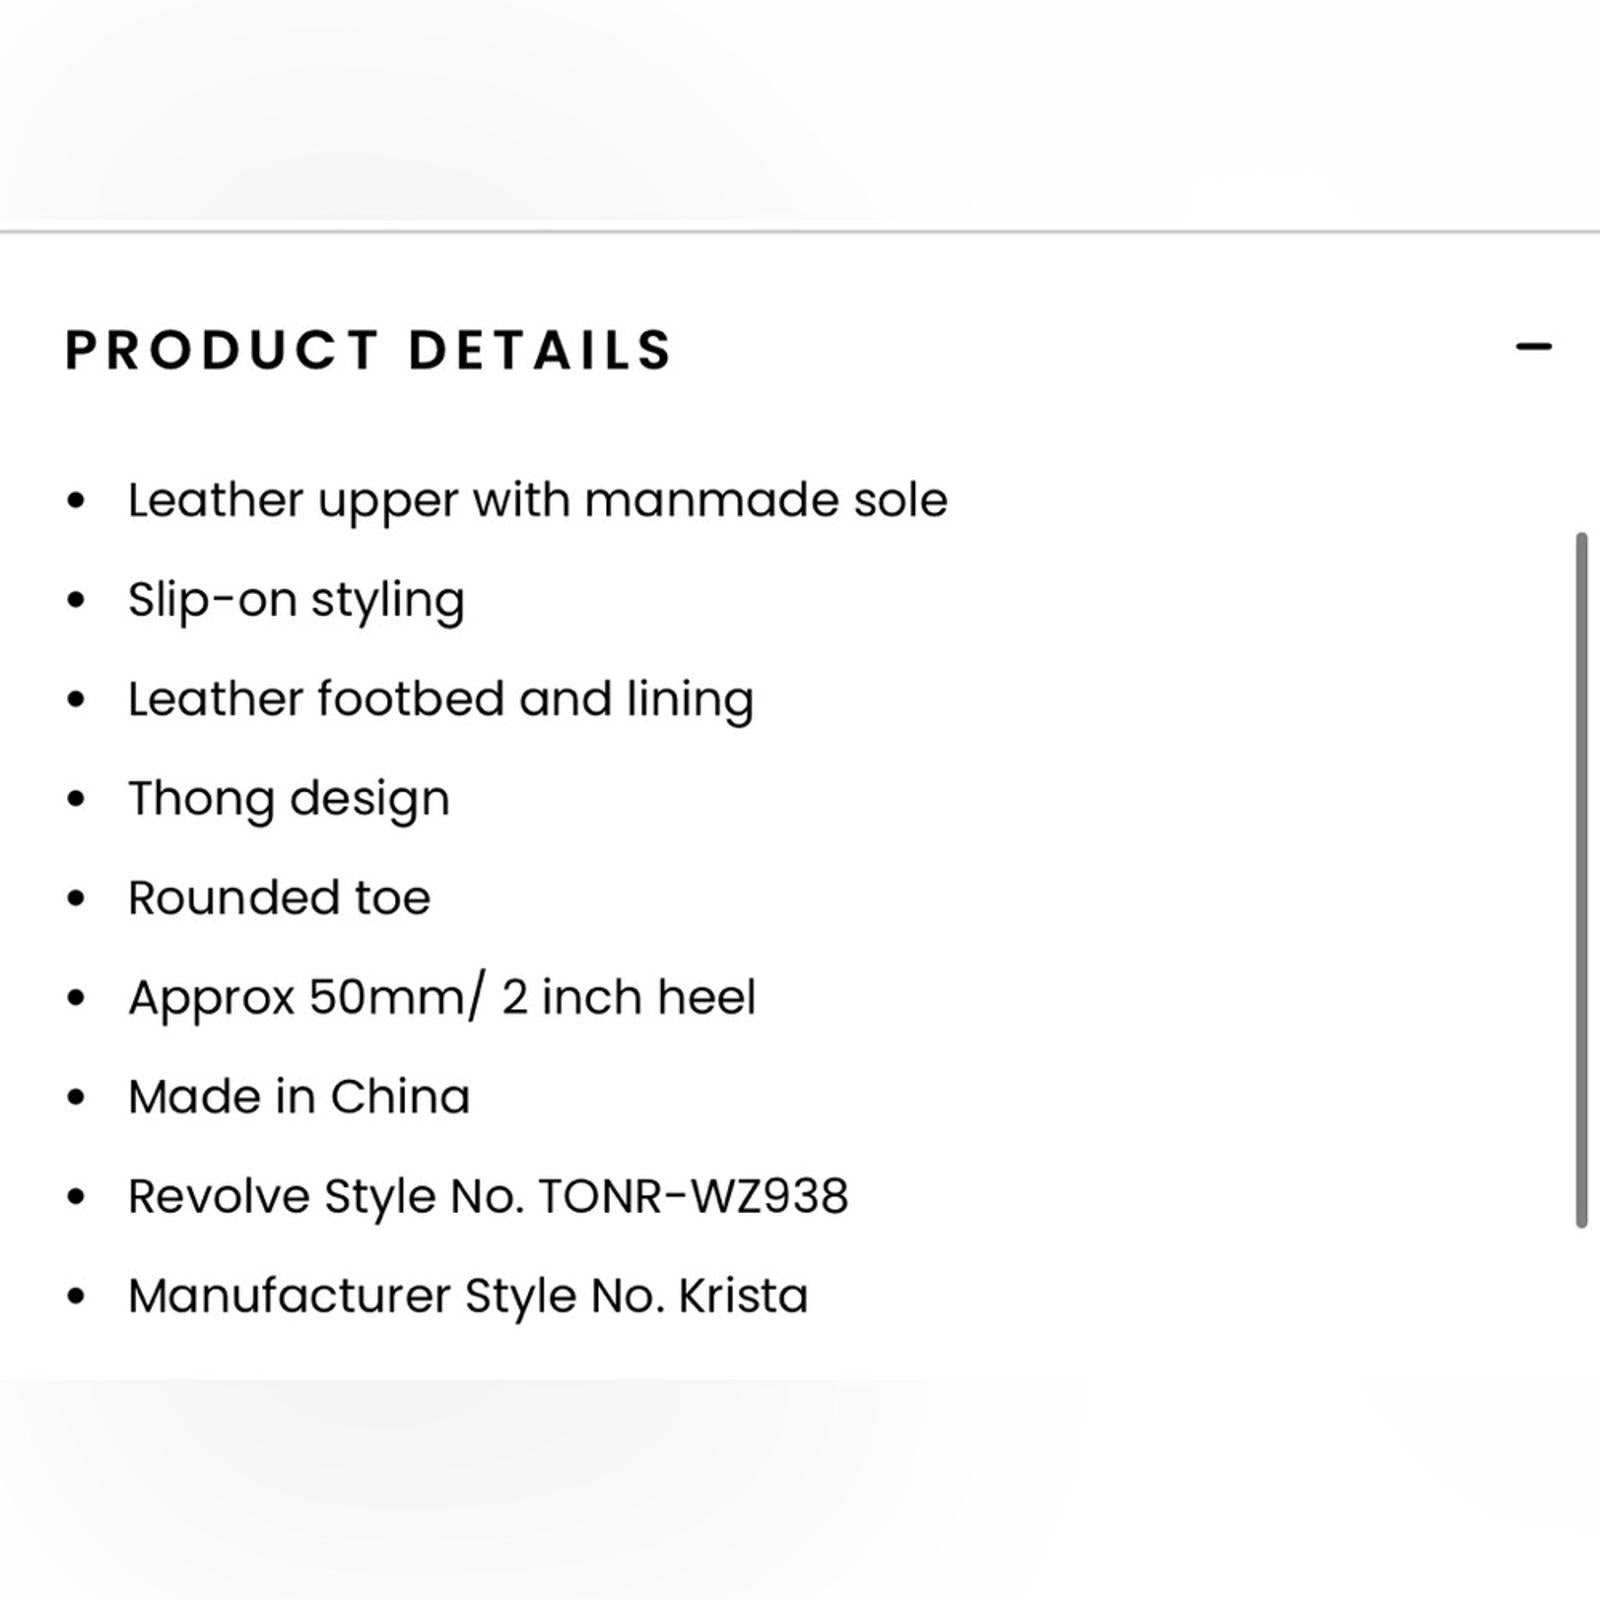Click the 'Slip-on styling' list item

[x=296, y=600]
